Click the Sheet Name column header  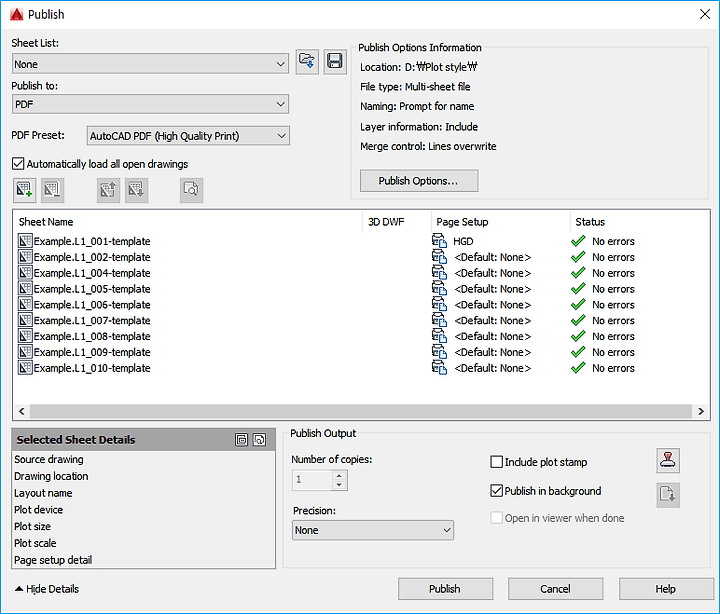[x=188, y=222]
